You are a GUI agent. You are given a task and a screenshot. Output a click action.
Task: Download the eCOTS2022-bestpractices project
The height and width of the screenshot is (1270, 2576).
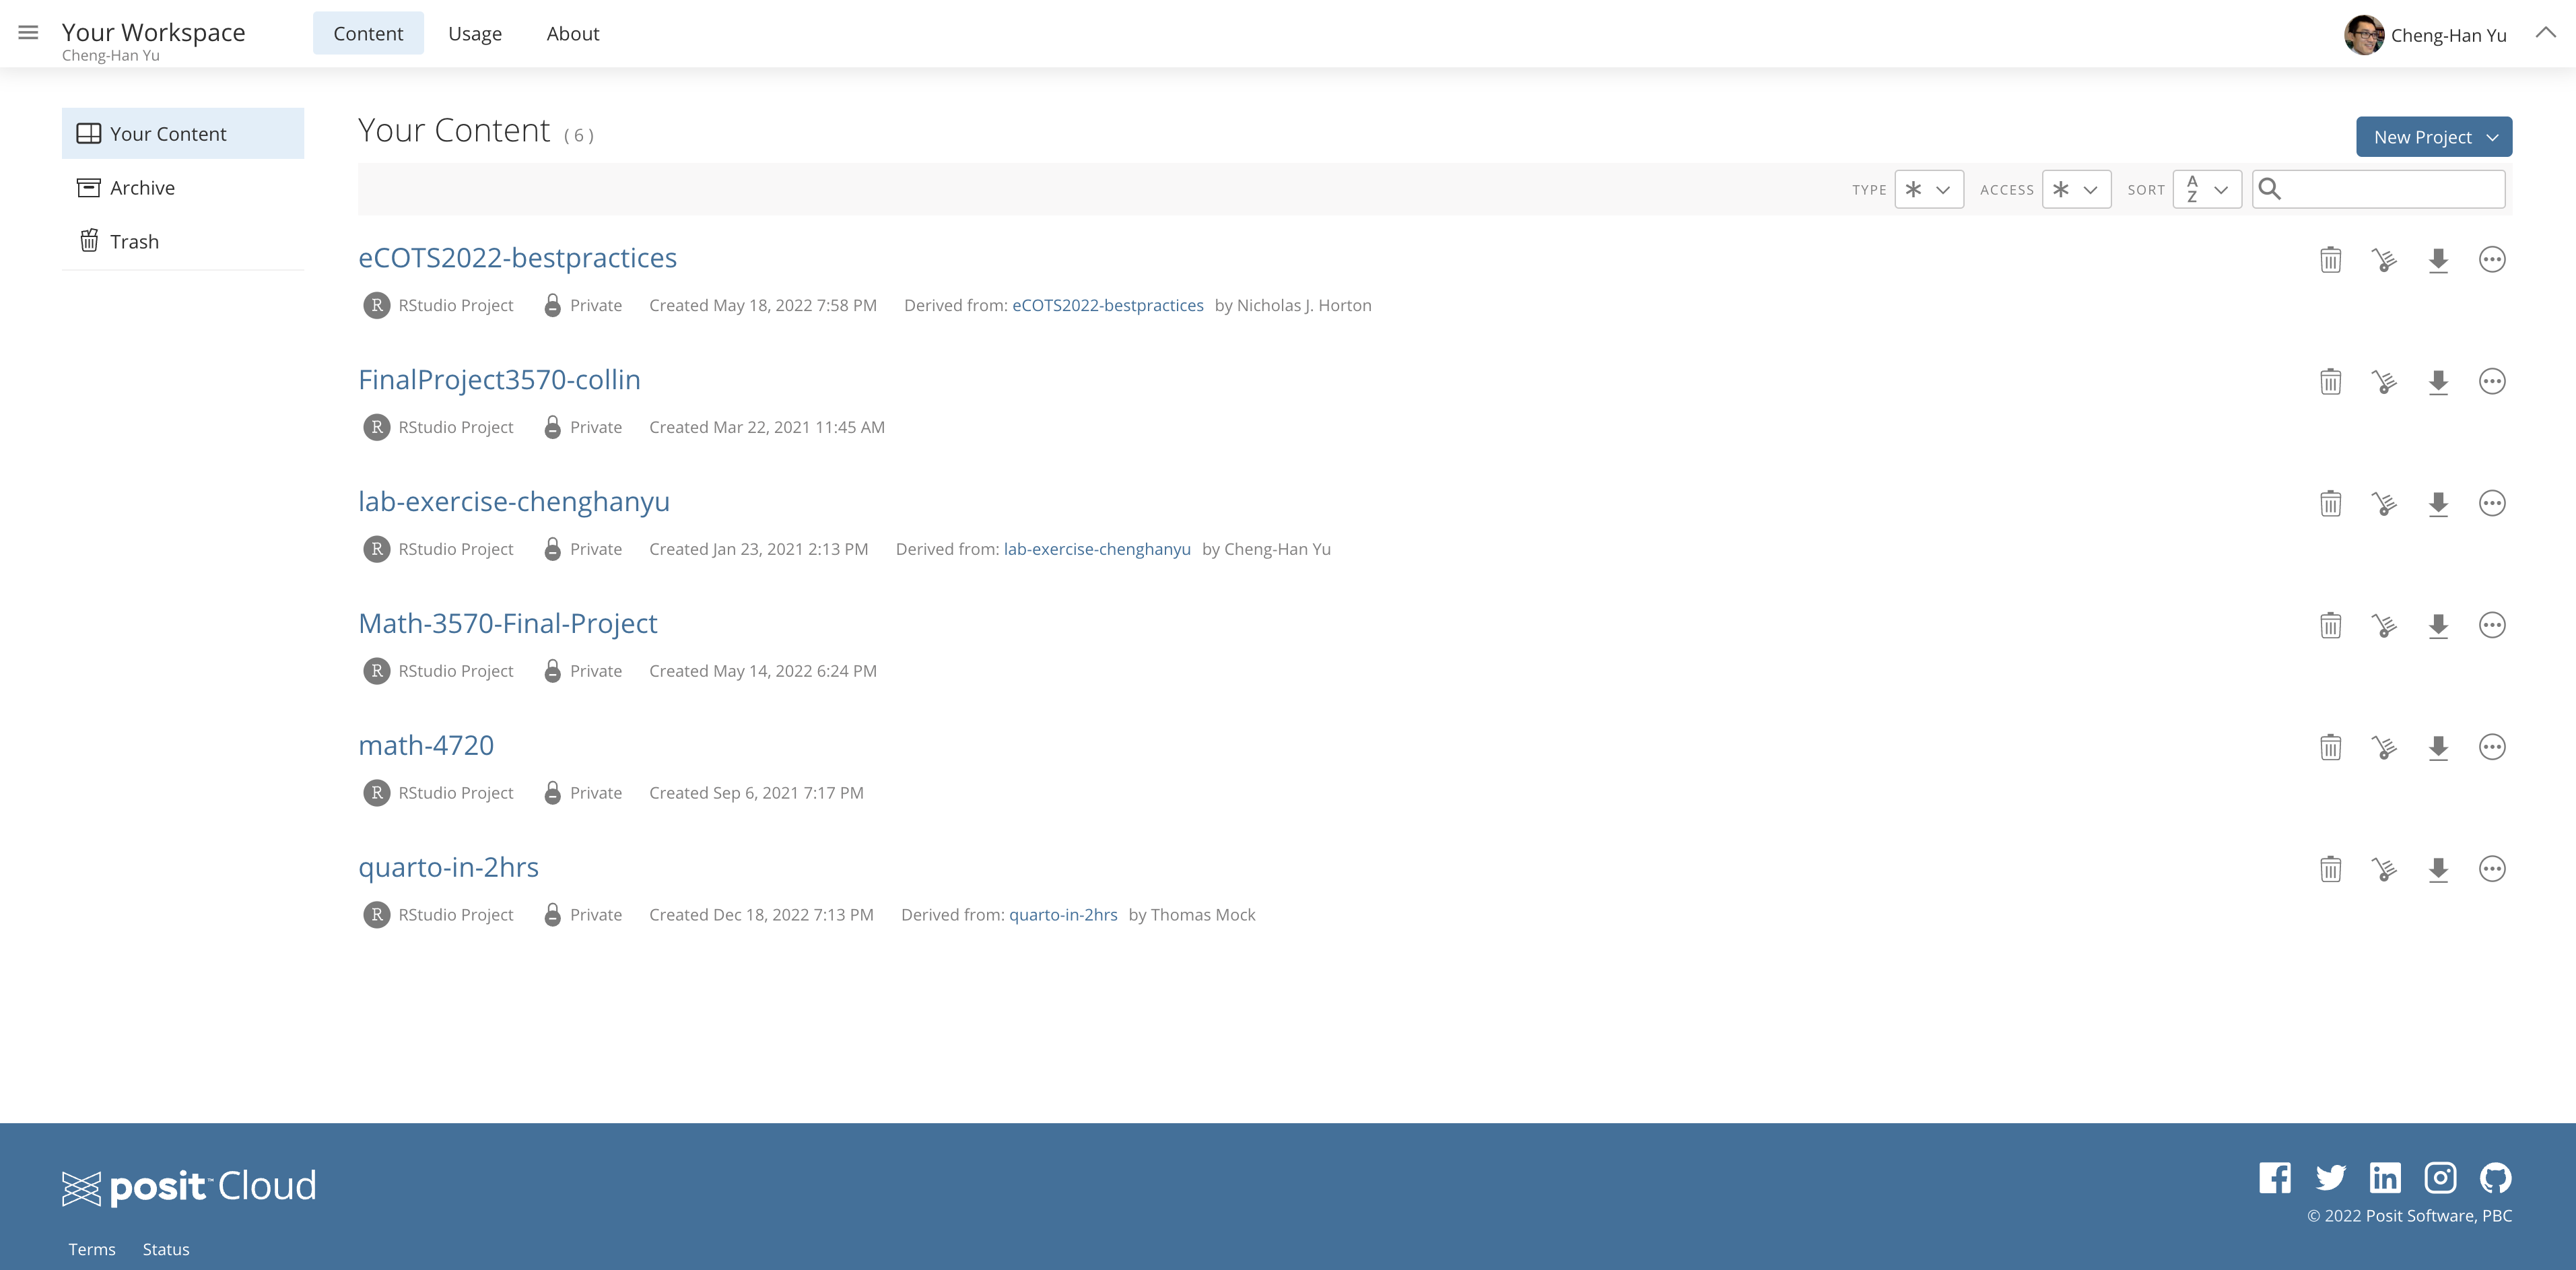point(2438,260)
